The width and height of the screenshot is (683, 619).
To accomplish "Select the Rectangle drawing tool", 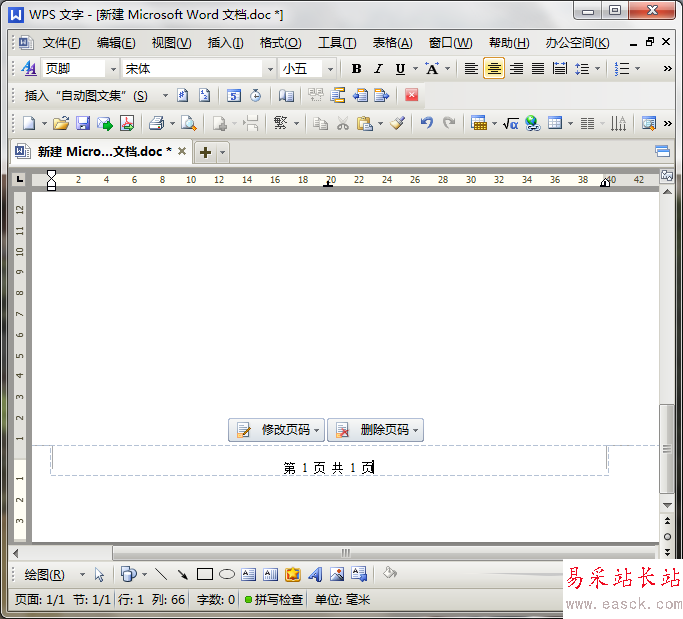I will (x=205, y=574).
